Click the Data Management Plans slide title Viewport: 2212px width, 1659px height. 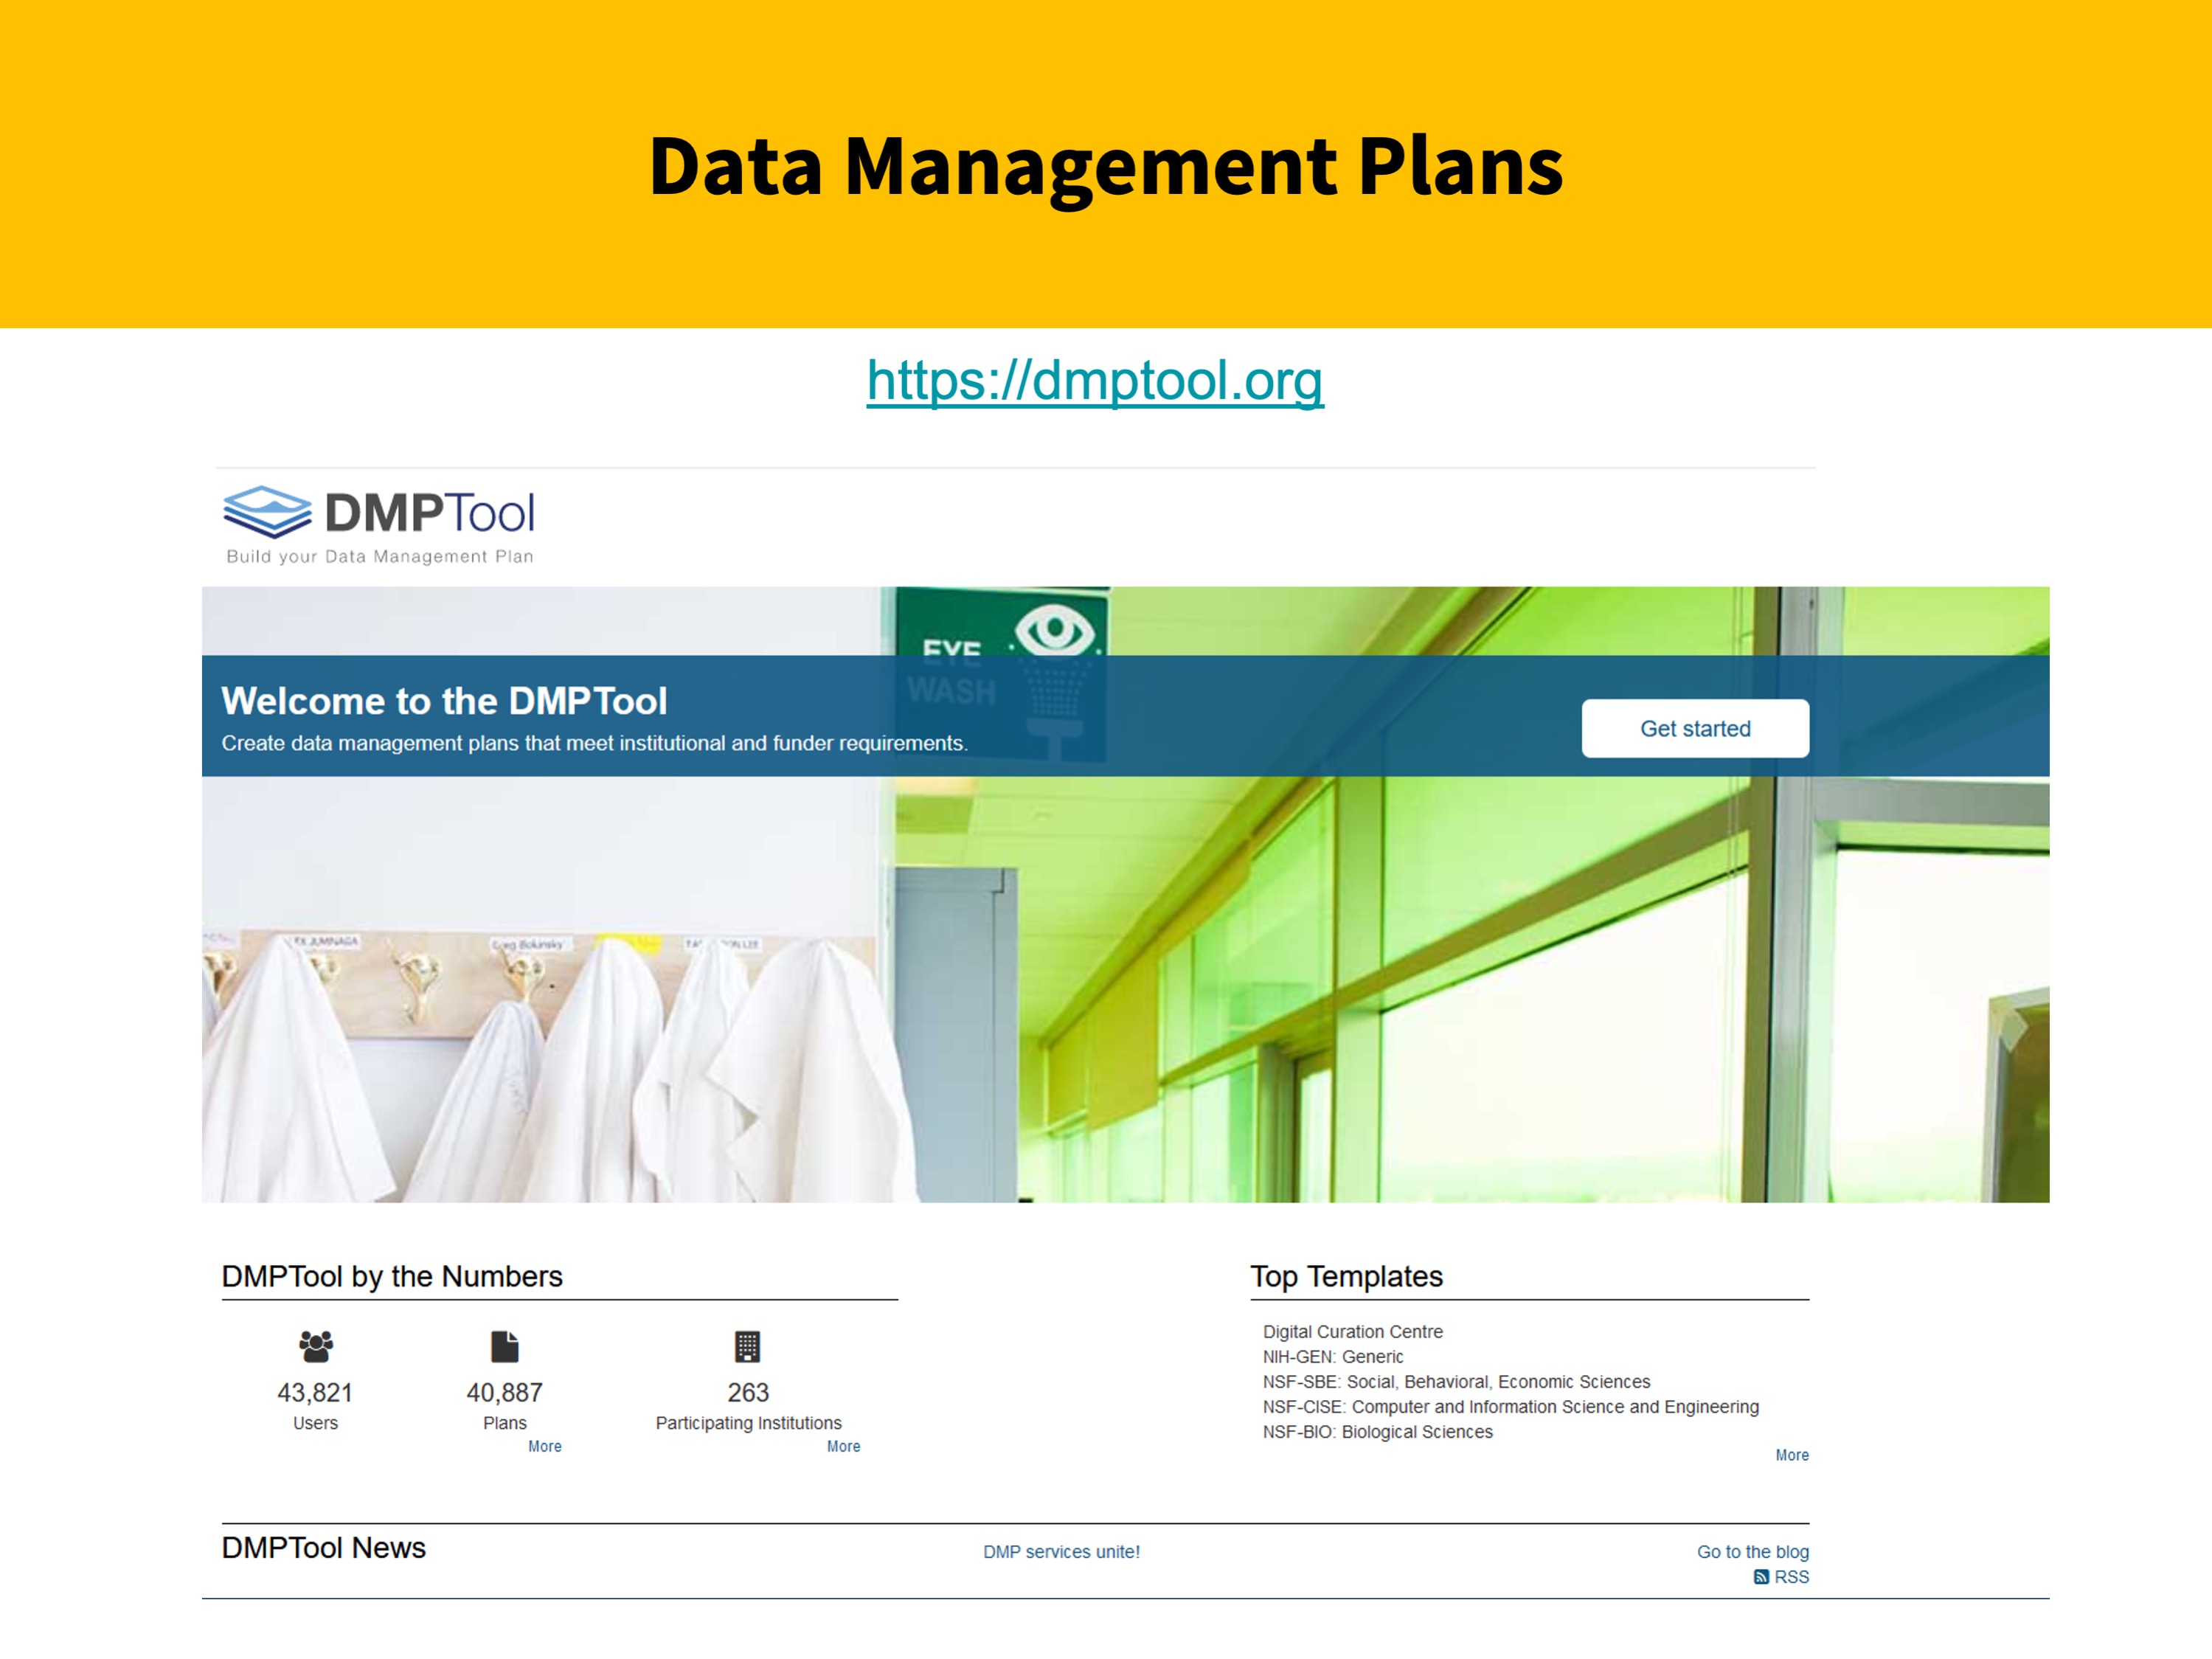click(1105, 166)
